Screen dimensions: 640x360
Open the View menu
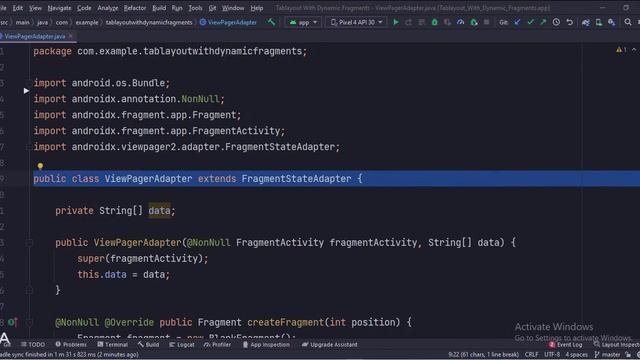tap(35, 8)
